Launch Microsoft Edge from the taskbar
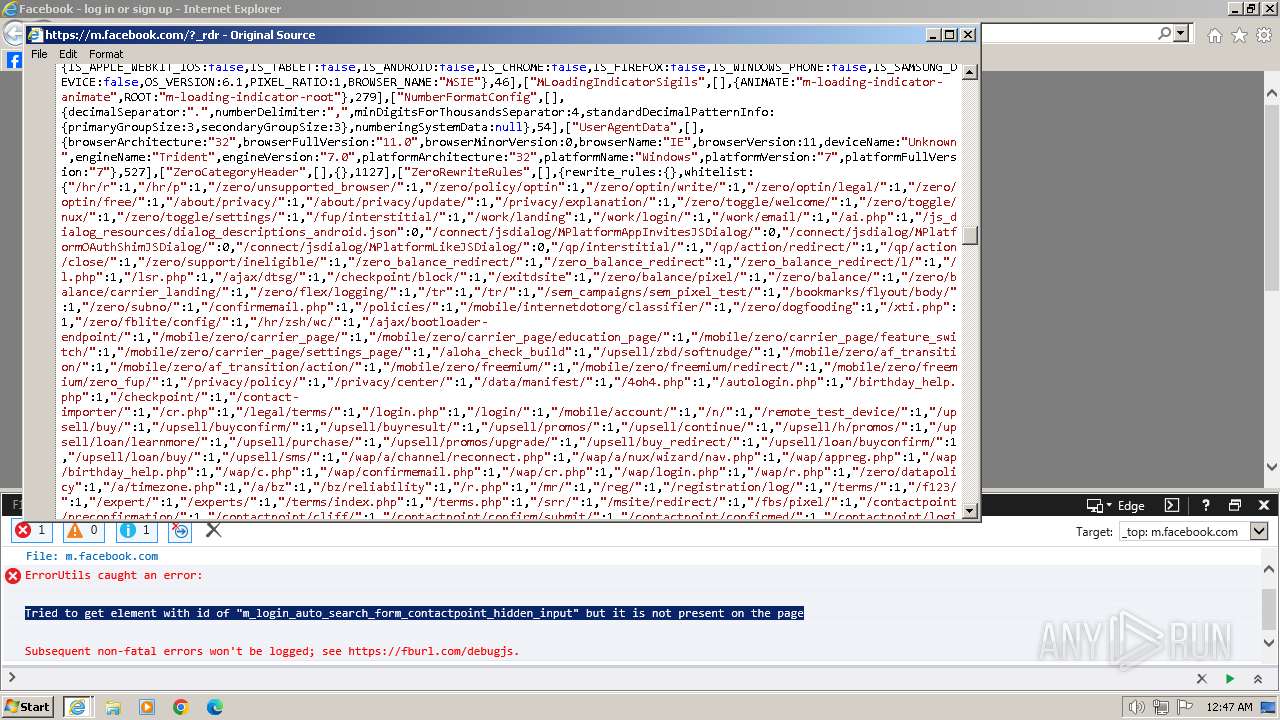This screenshot has width=1280, height=720. point(215,707)
